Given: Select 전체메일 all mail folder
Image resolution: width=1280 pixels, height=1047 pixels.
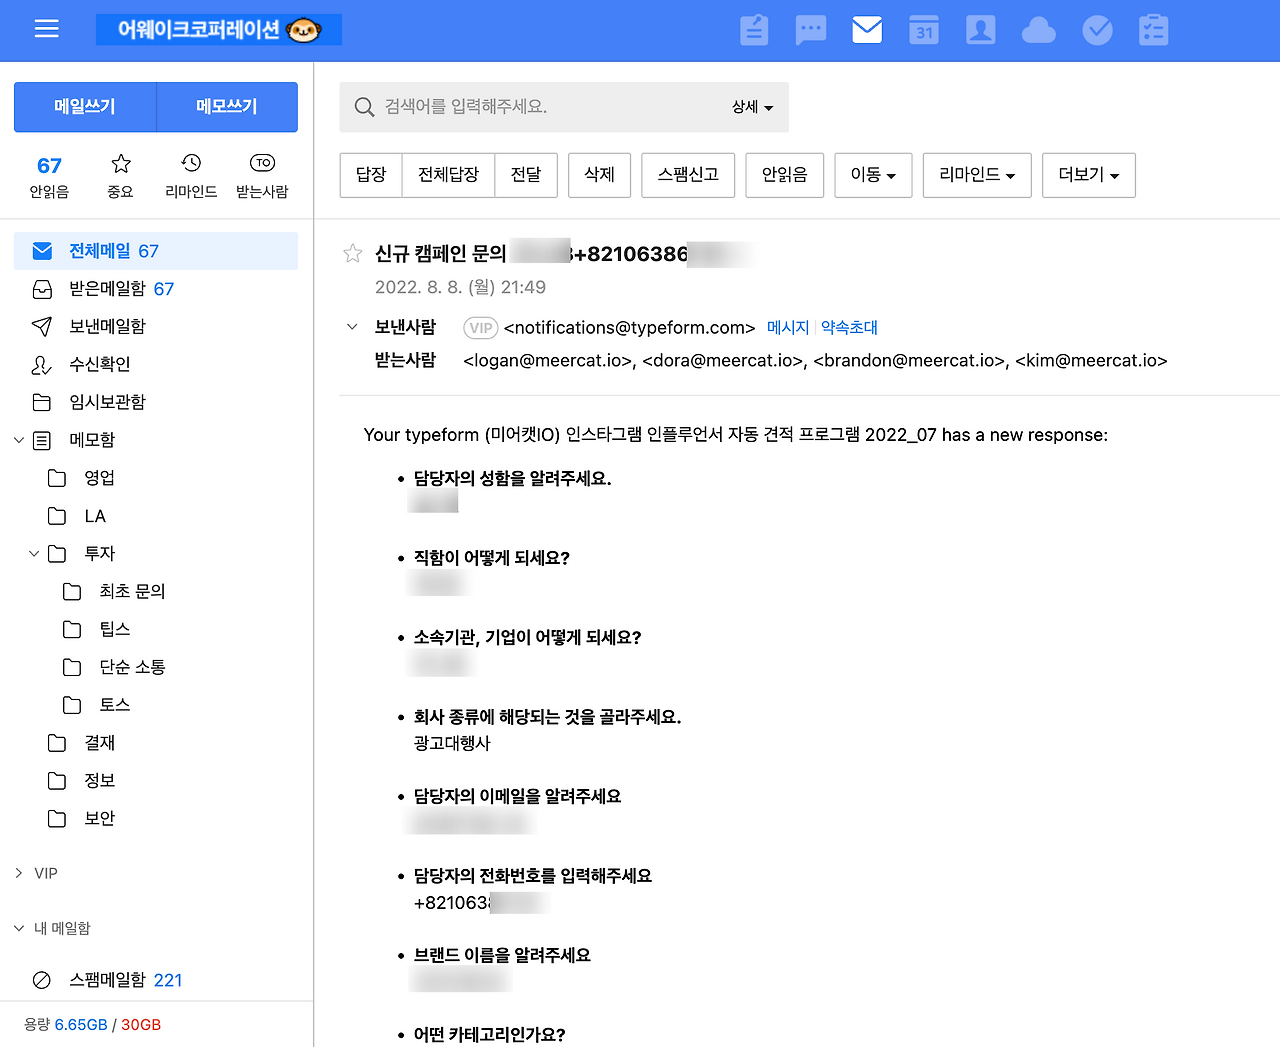Looking at the screenshot, I should [156, 251].
